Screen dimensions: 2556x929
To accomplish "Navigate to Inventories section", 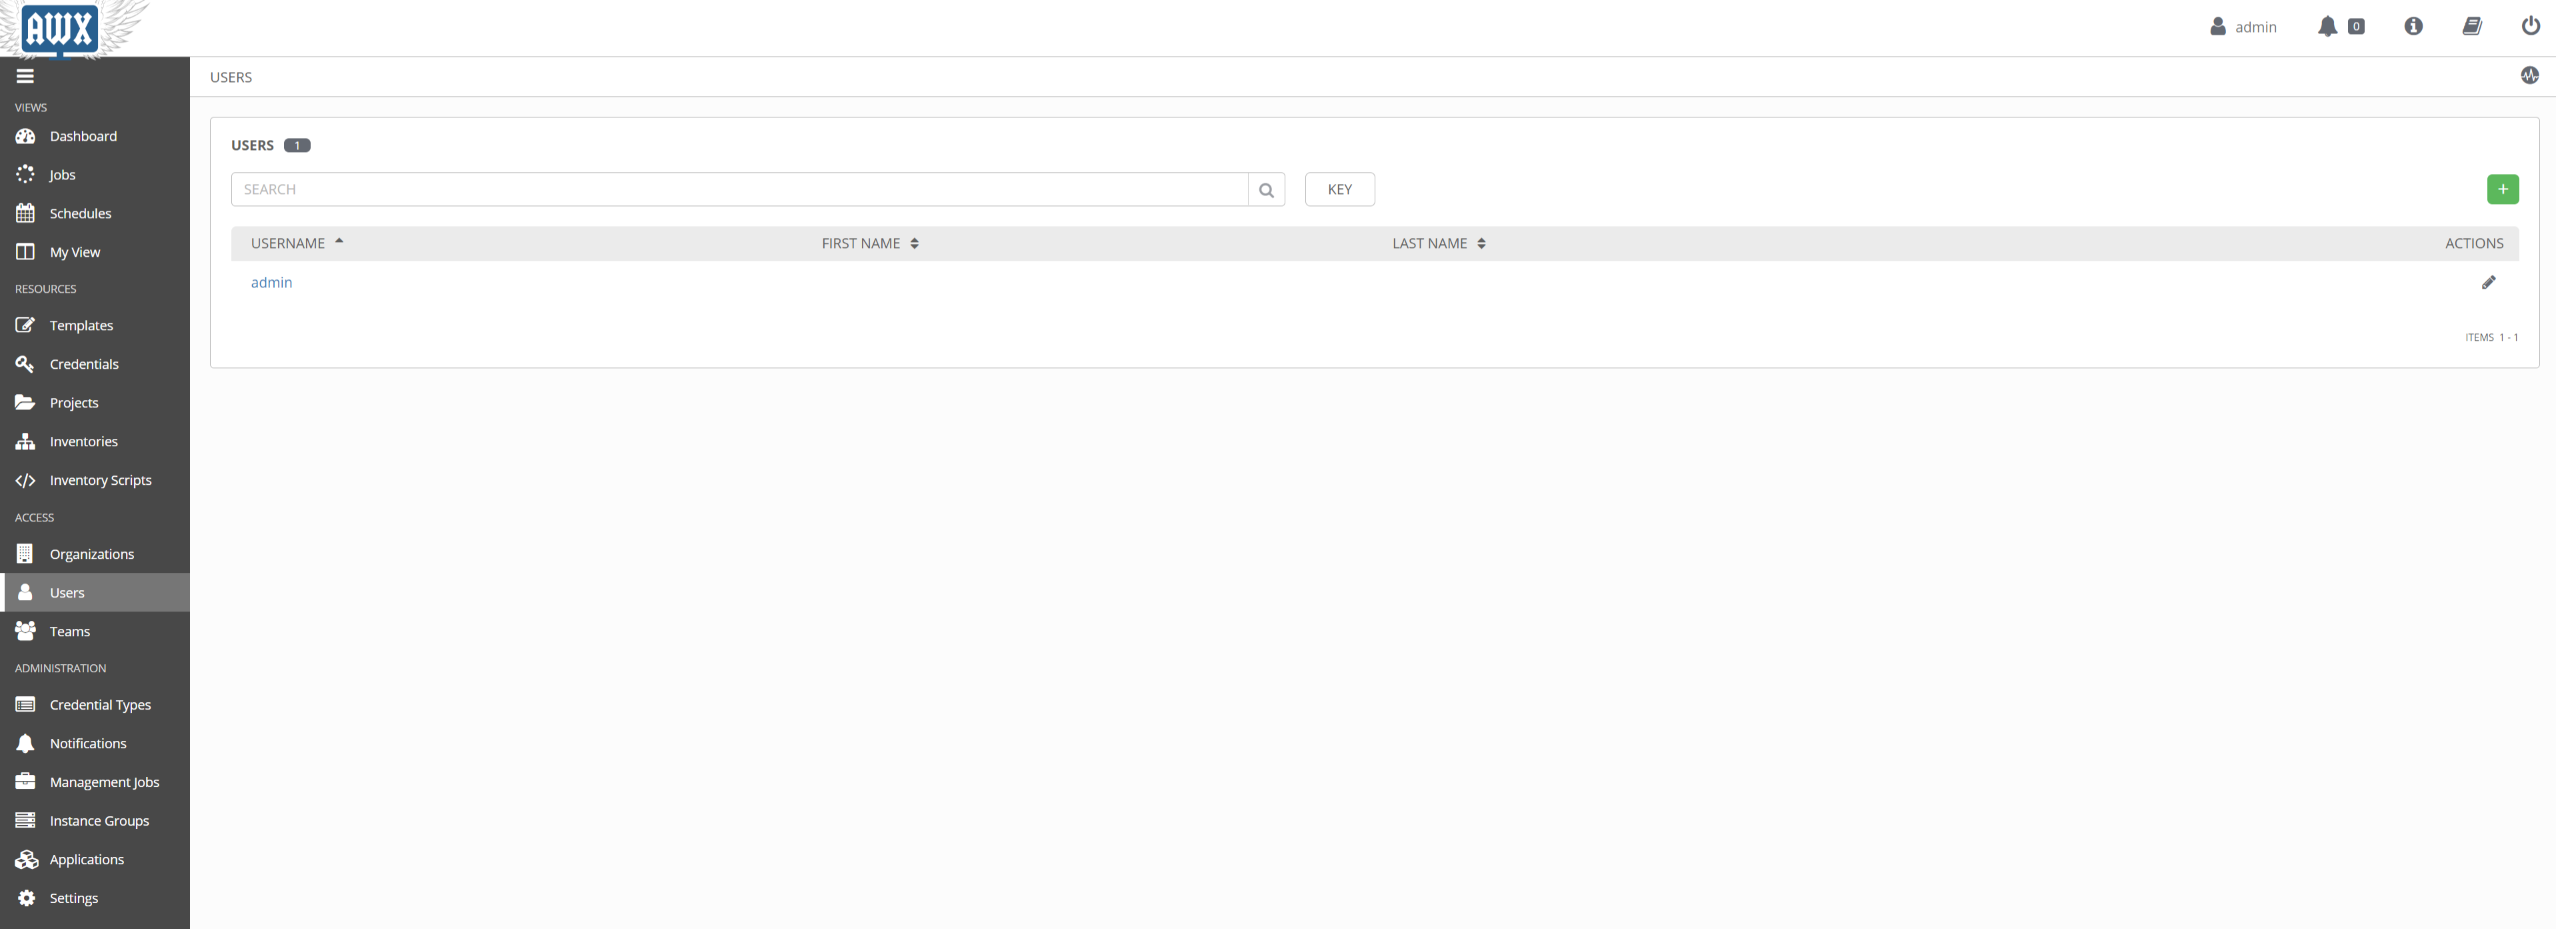I will (83, 441).
